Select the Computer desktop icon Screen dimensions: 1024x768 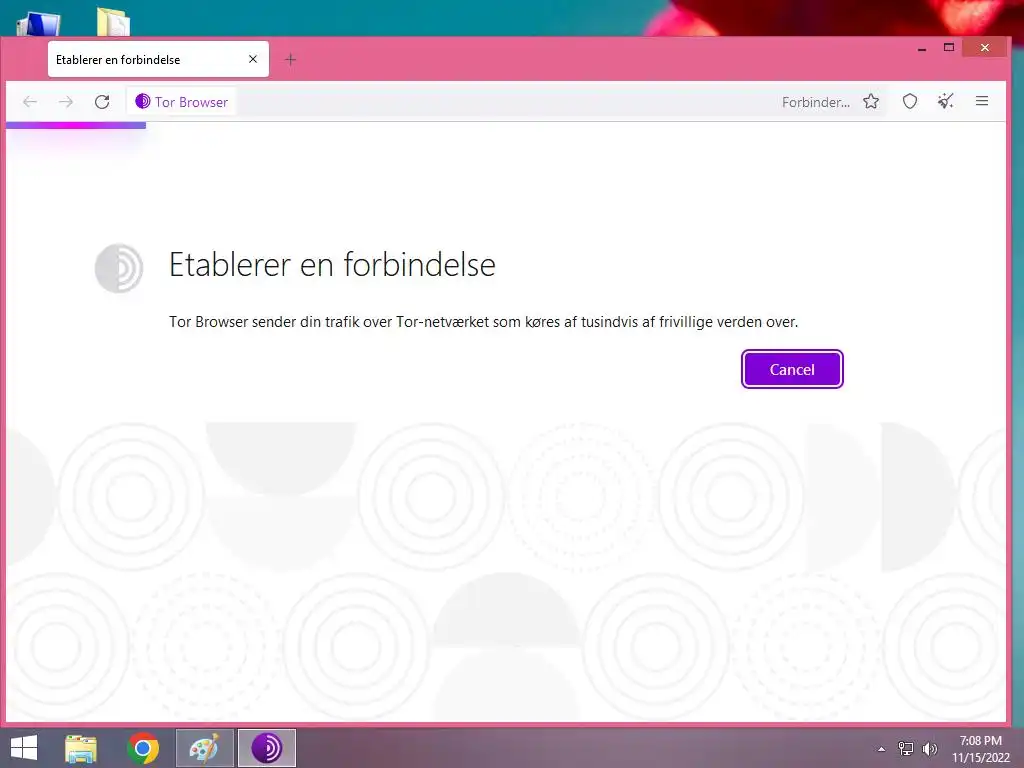click(39, 24)
